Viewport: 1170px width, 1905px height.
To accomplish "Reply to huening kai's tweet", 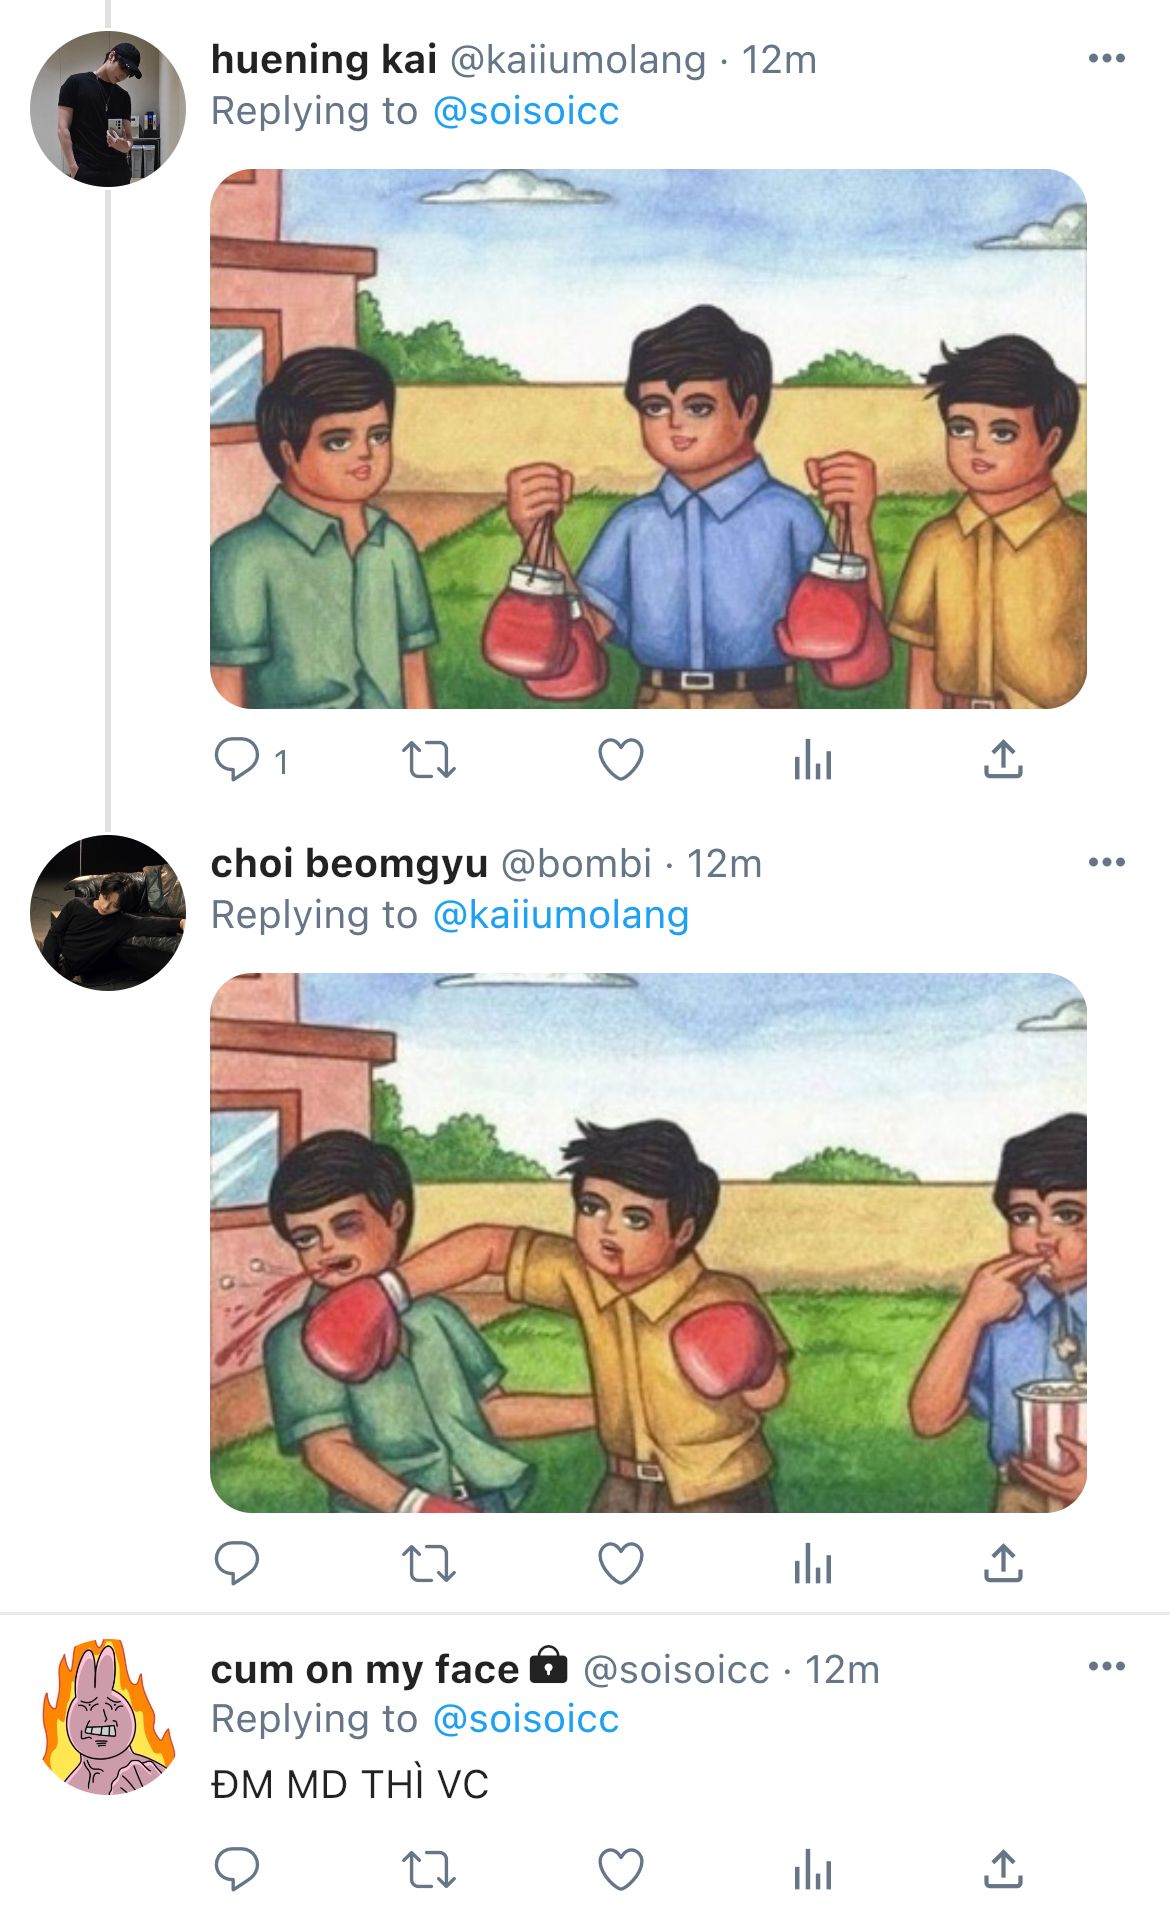I will [237, 759].
